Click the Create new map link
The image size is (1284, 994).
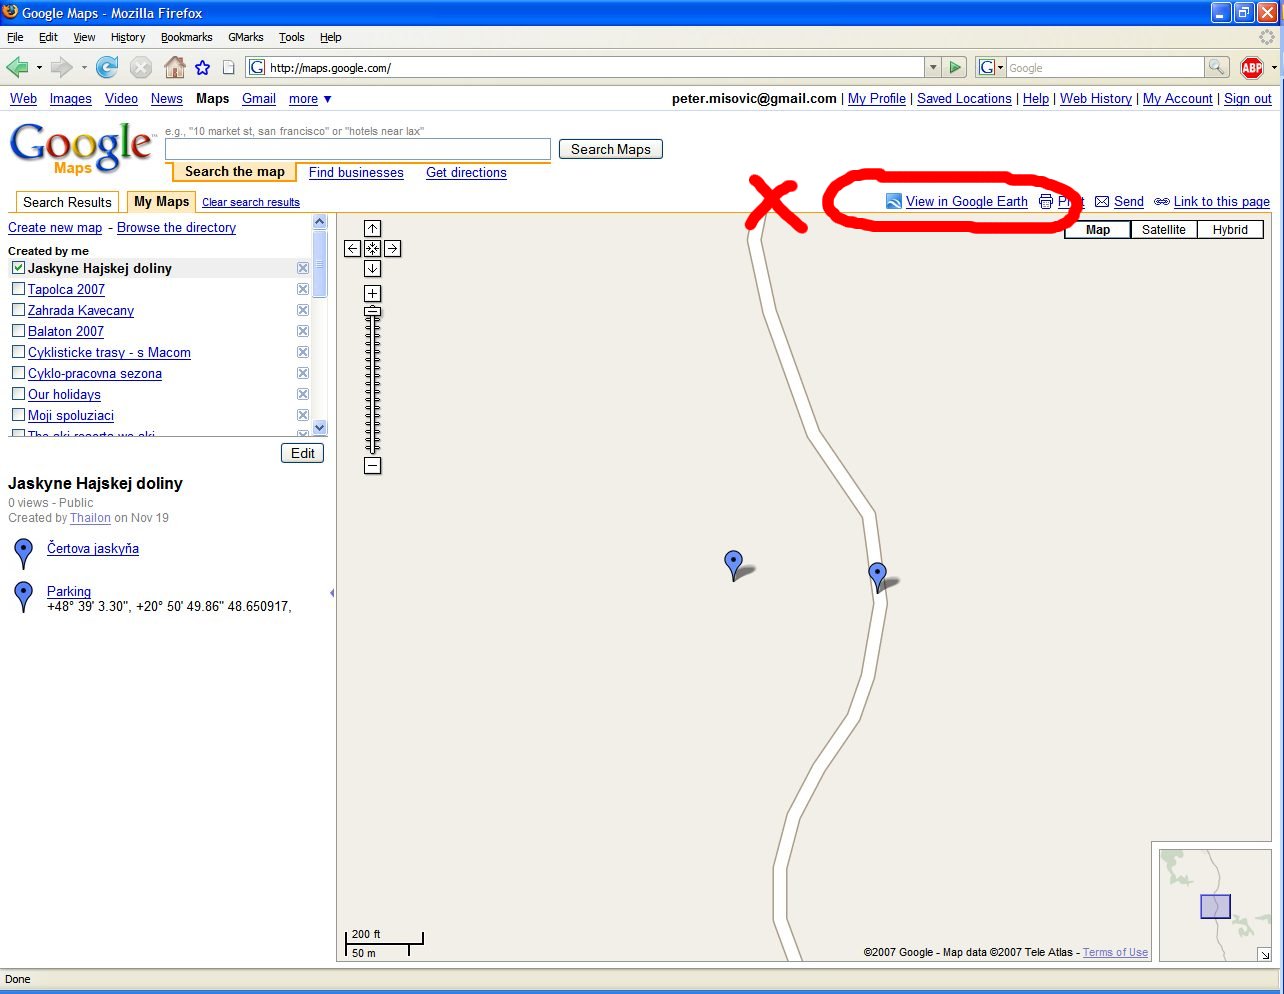click(x=55, y=227)
